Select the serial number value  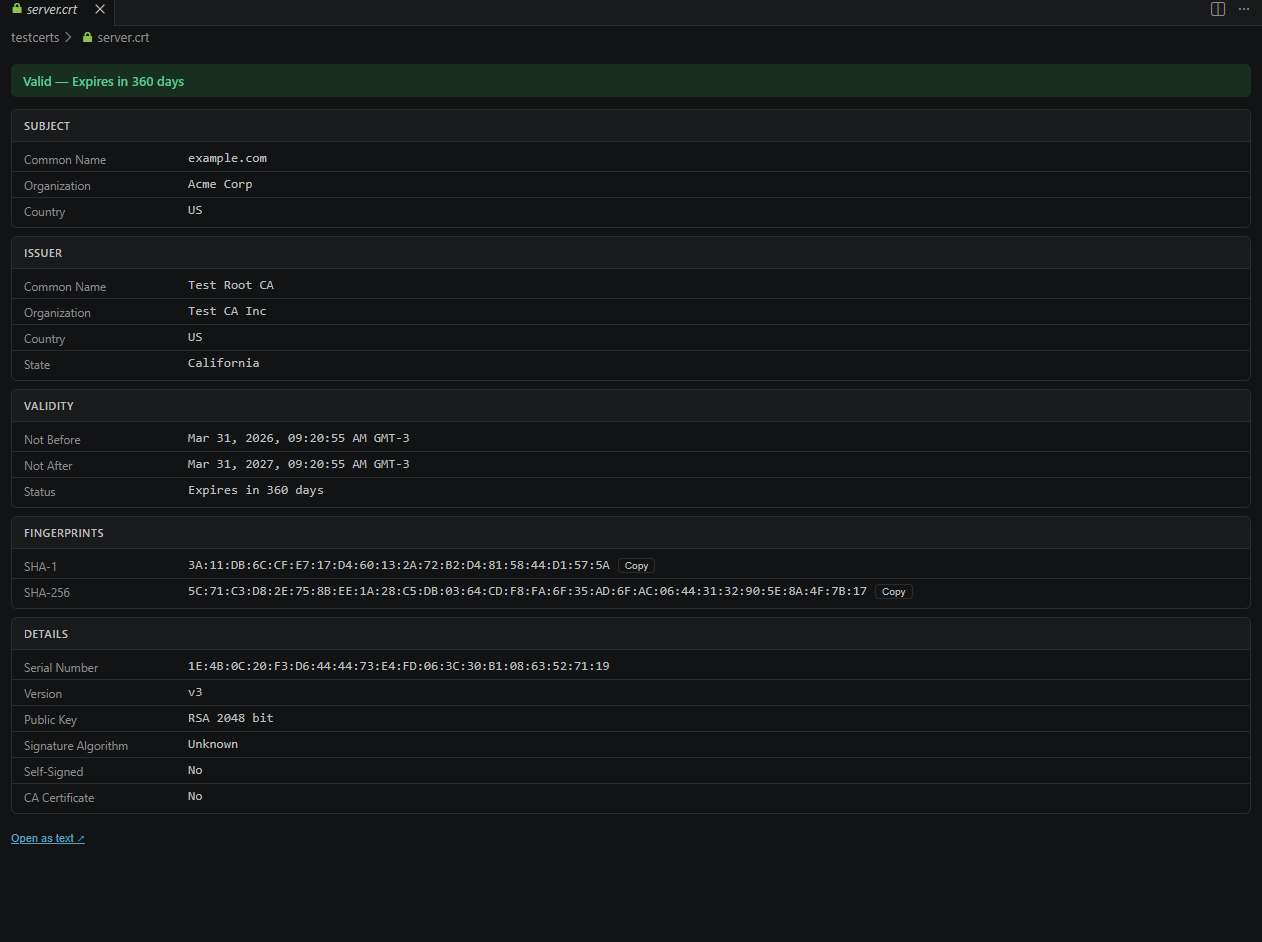[x=399, y=666]
